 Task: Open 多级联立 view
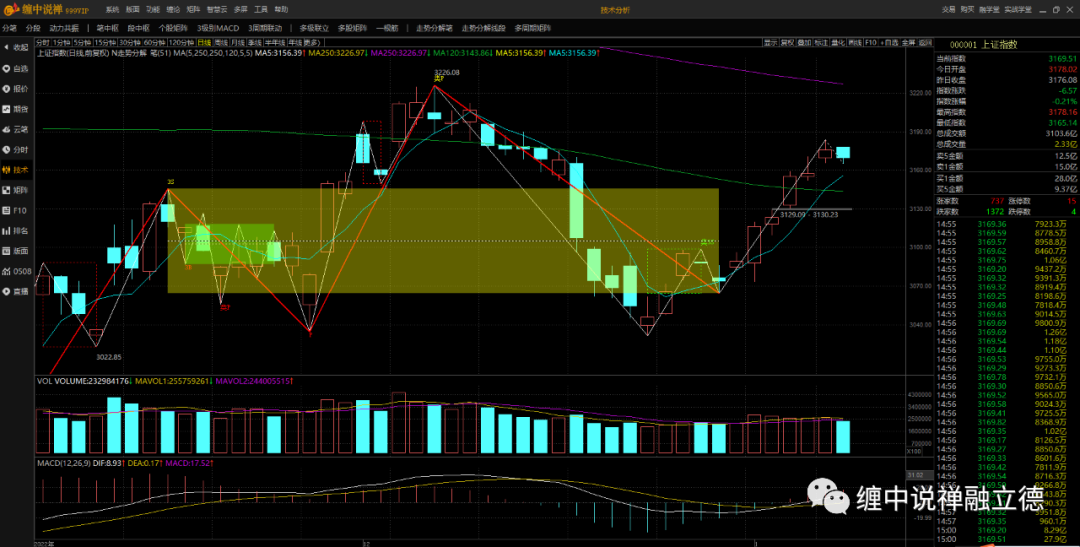coord(314,28)
